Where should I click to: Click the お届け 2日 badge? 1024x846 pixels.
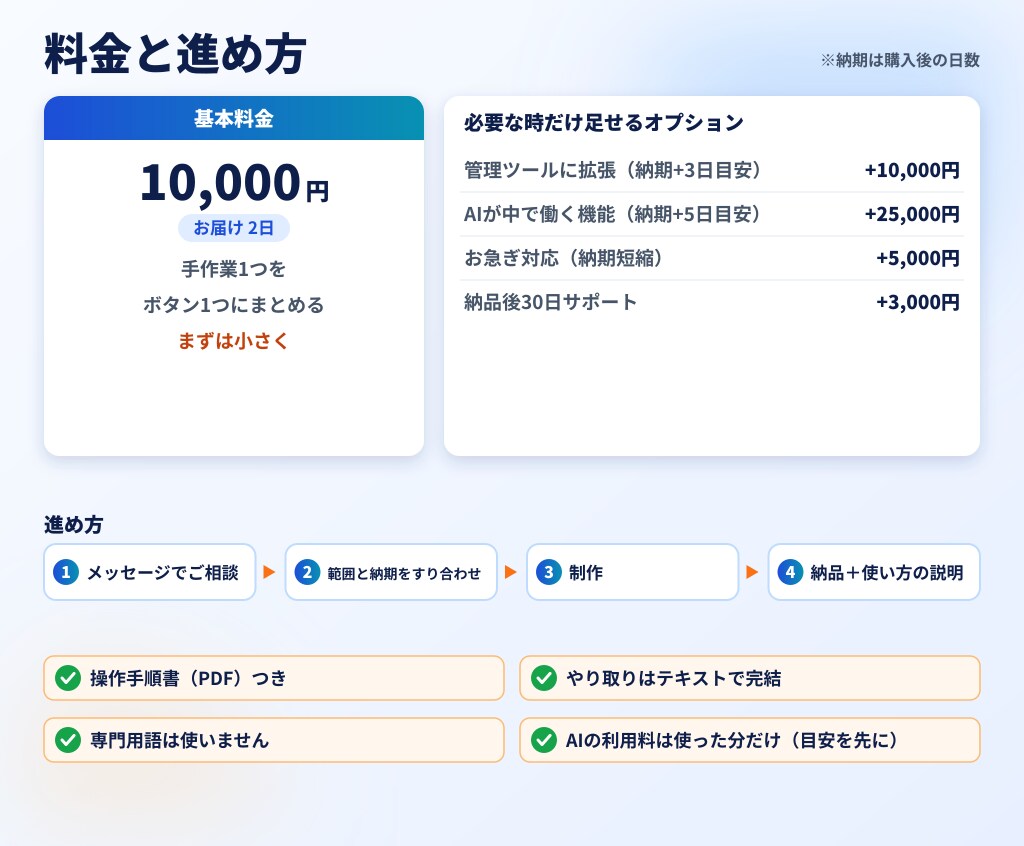(234, 228)
